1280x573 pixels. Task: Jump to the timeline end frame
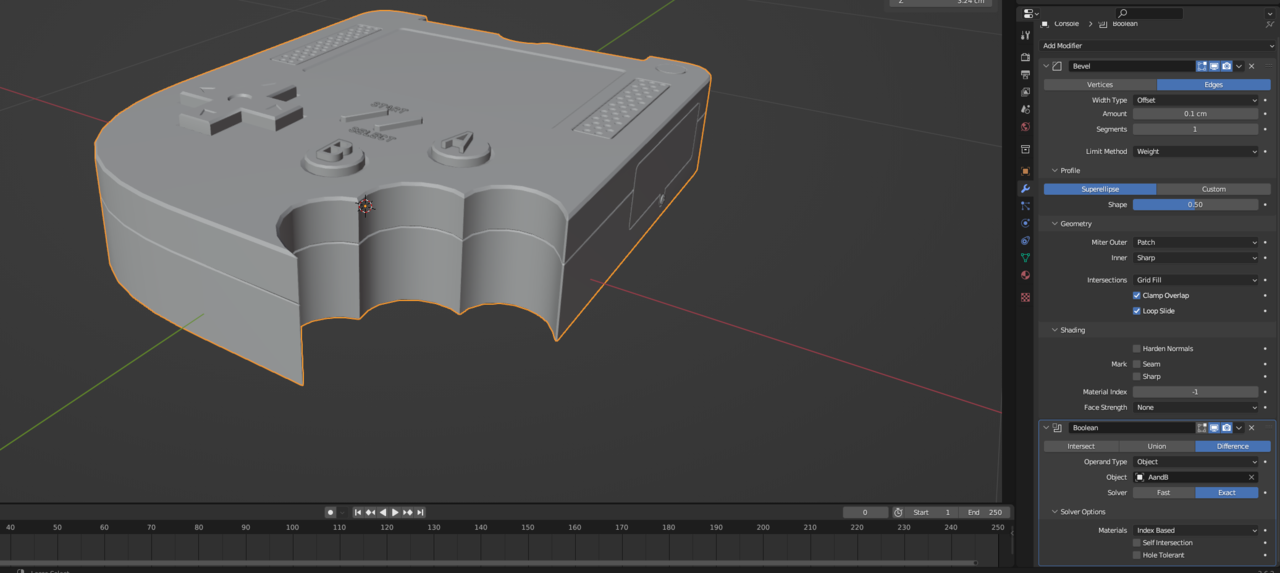point(420,512)
